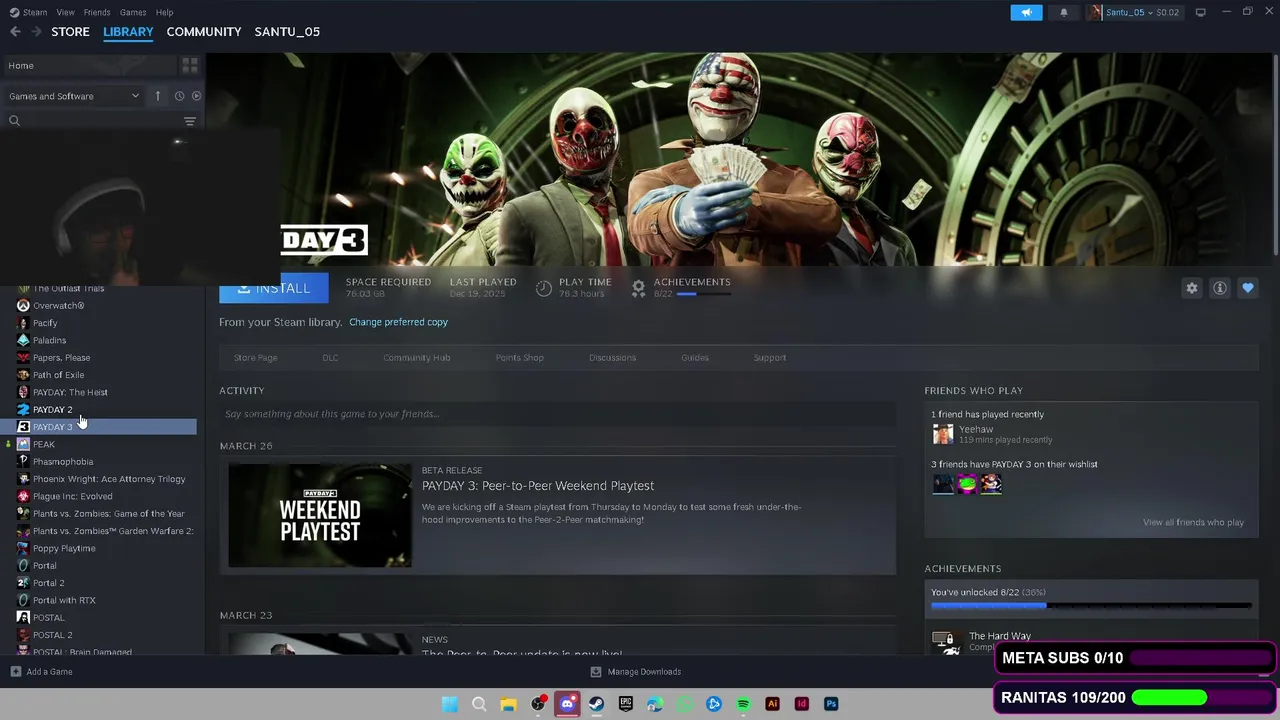Image resolution: width=1280 pixels, height=720 pixels.
Task: Select Portal with RTX in library
Action: click(x=64, y=600)
